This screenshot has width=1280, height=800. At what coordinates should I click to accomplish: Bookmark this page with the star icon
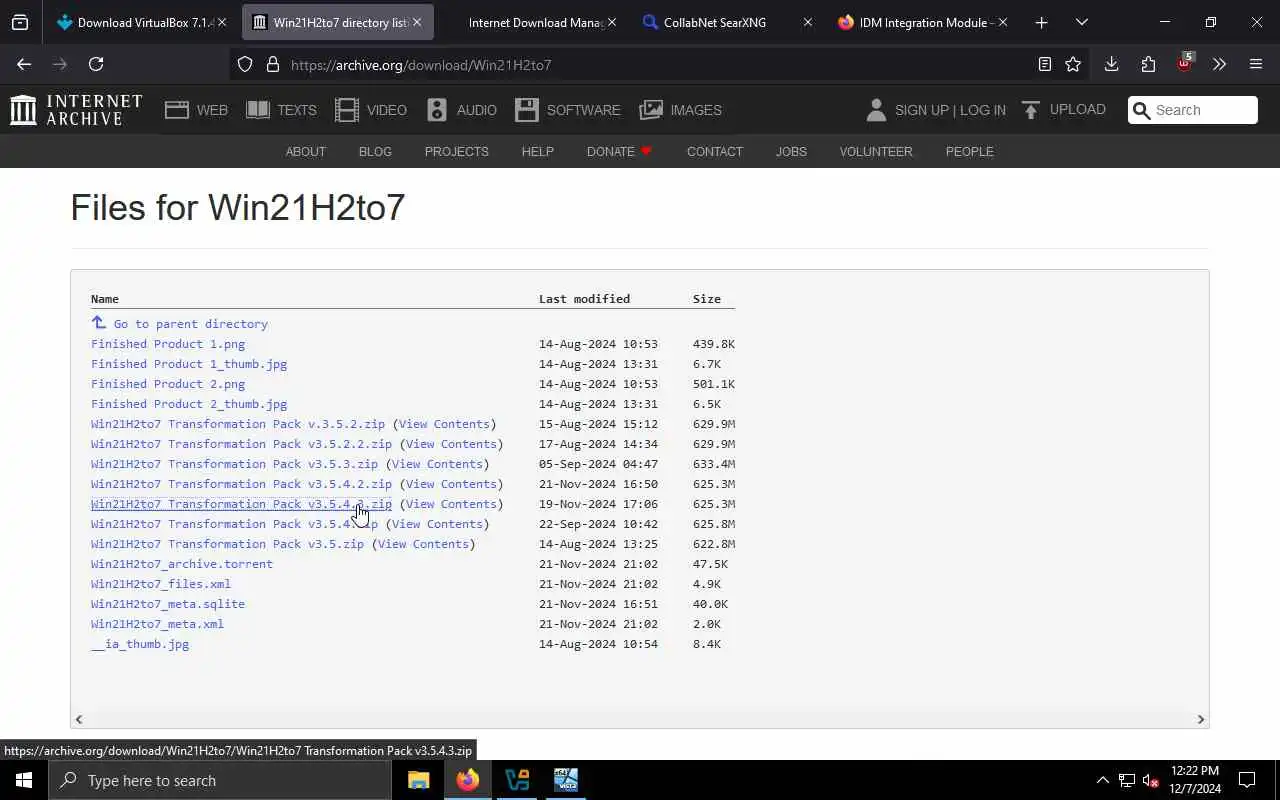(x=1073, y=64)
